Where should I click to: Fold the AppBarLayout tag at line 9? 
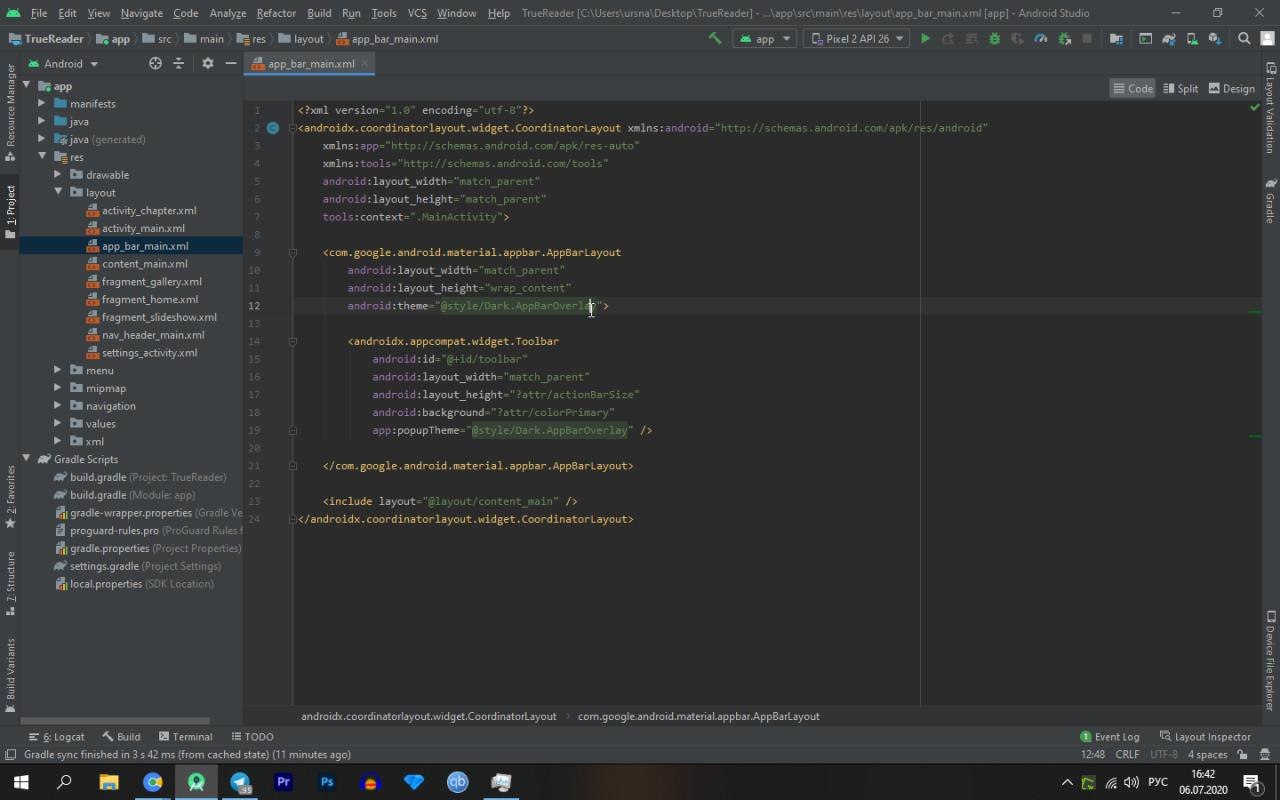(x=293, y=252)
